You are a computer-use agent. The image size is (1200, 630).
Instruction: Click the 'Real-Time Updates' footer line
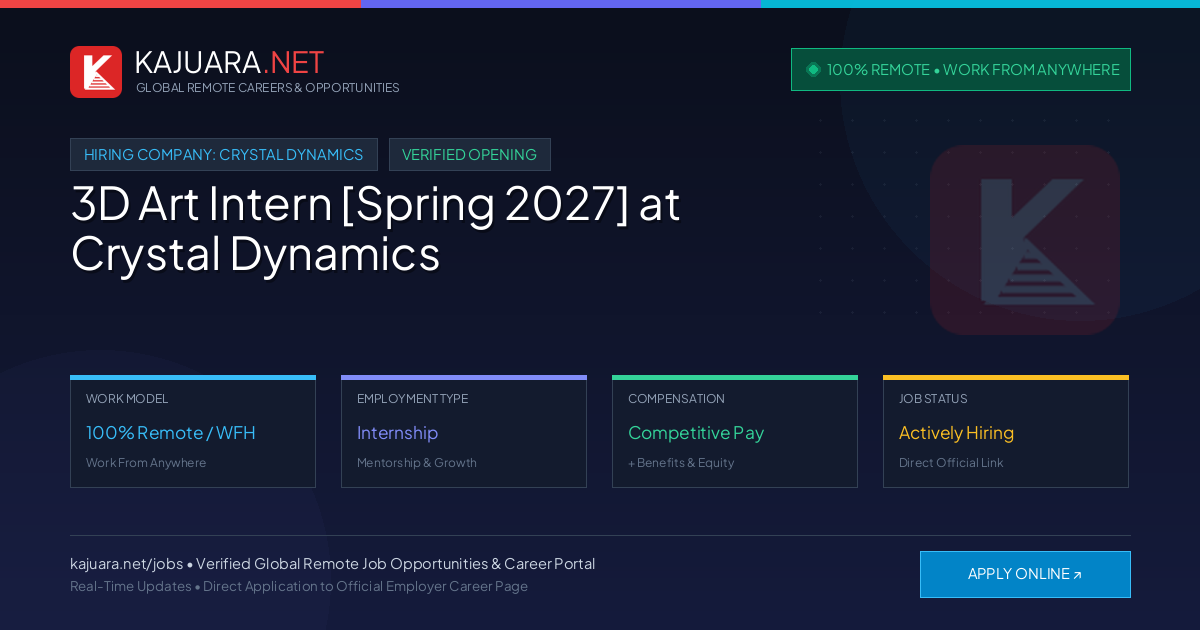pos(299,586)
